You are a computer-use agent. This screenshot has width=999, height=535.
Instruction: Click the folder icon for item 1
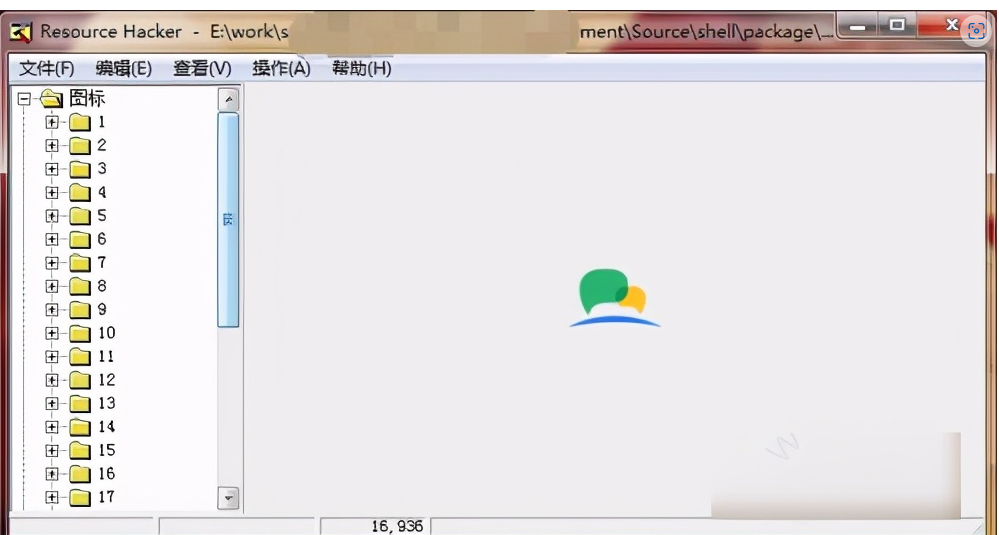pos(80,123)
